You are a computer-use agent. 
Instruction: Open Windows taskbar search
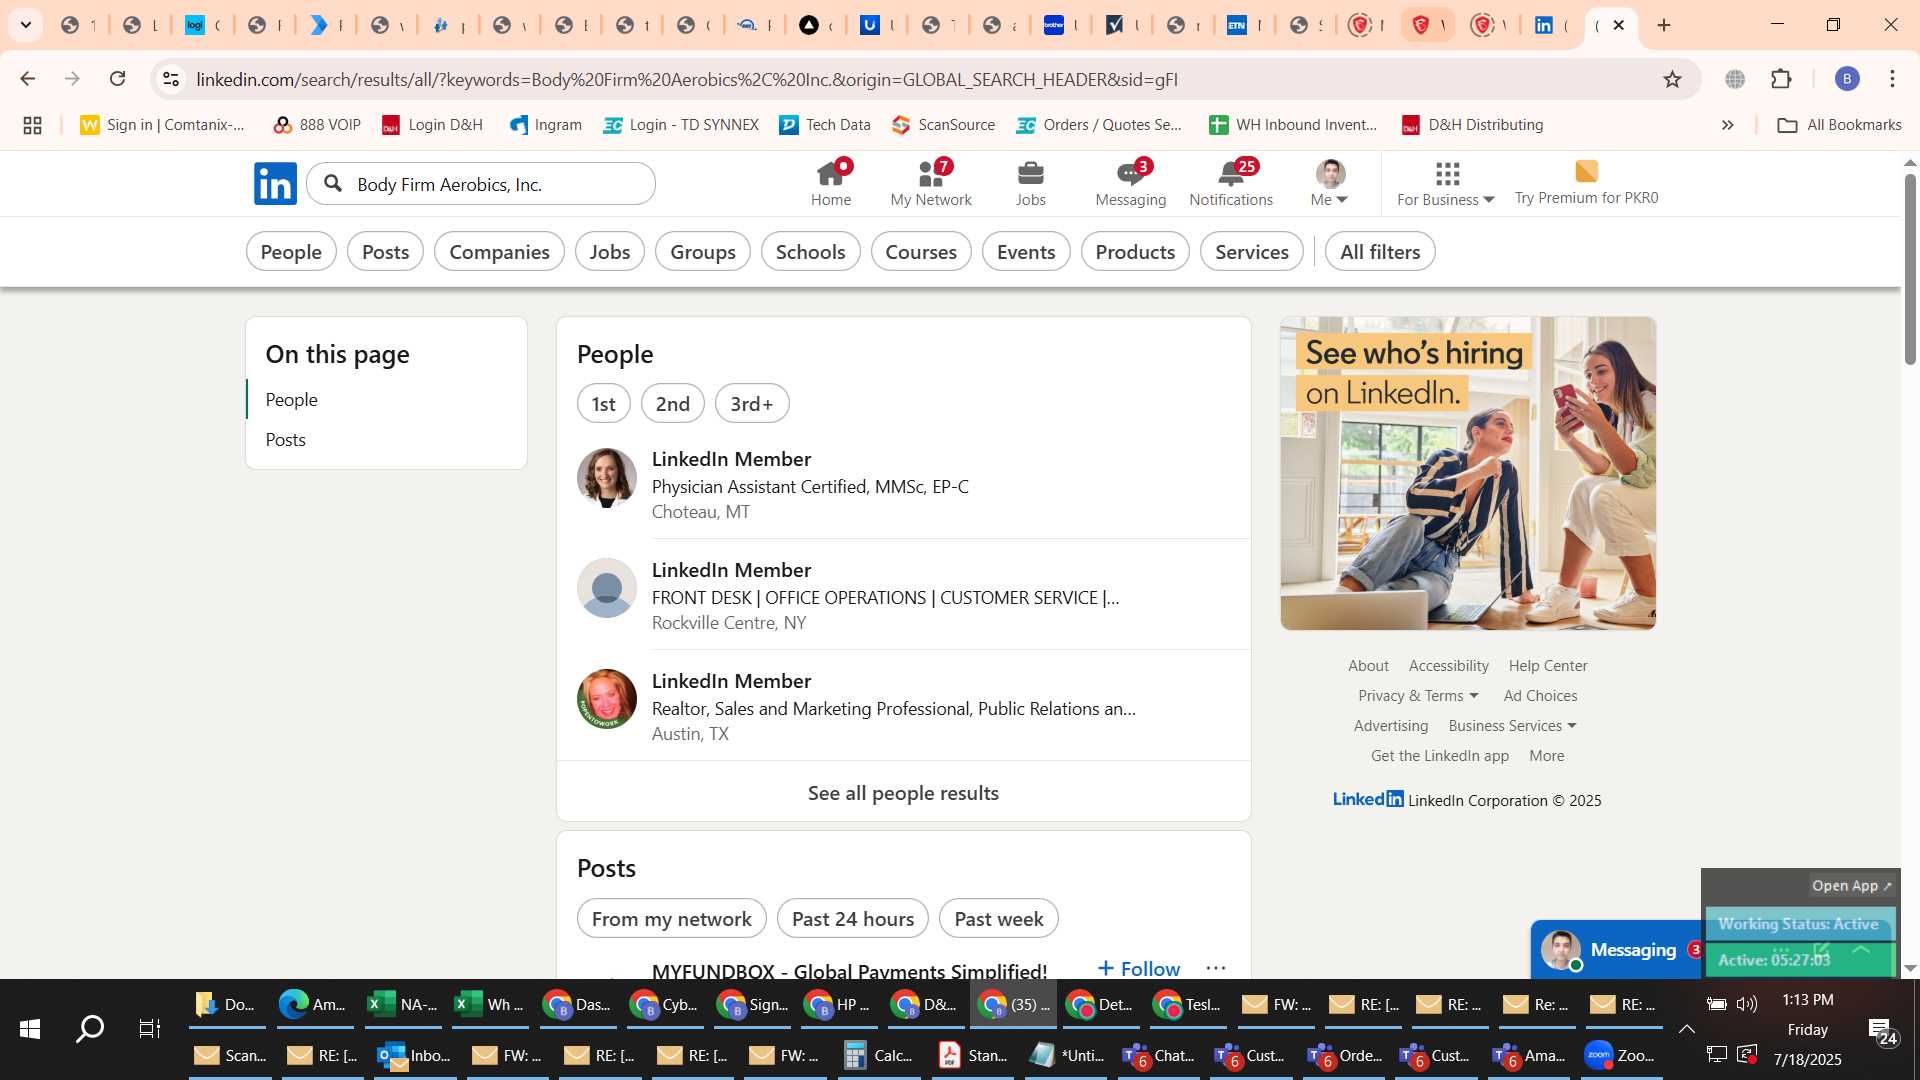[x=90, y=1028]
